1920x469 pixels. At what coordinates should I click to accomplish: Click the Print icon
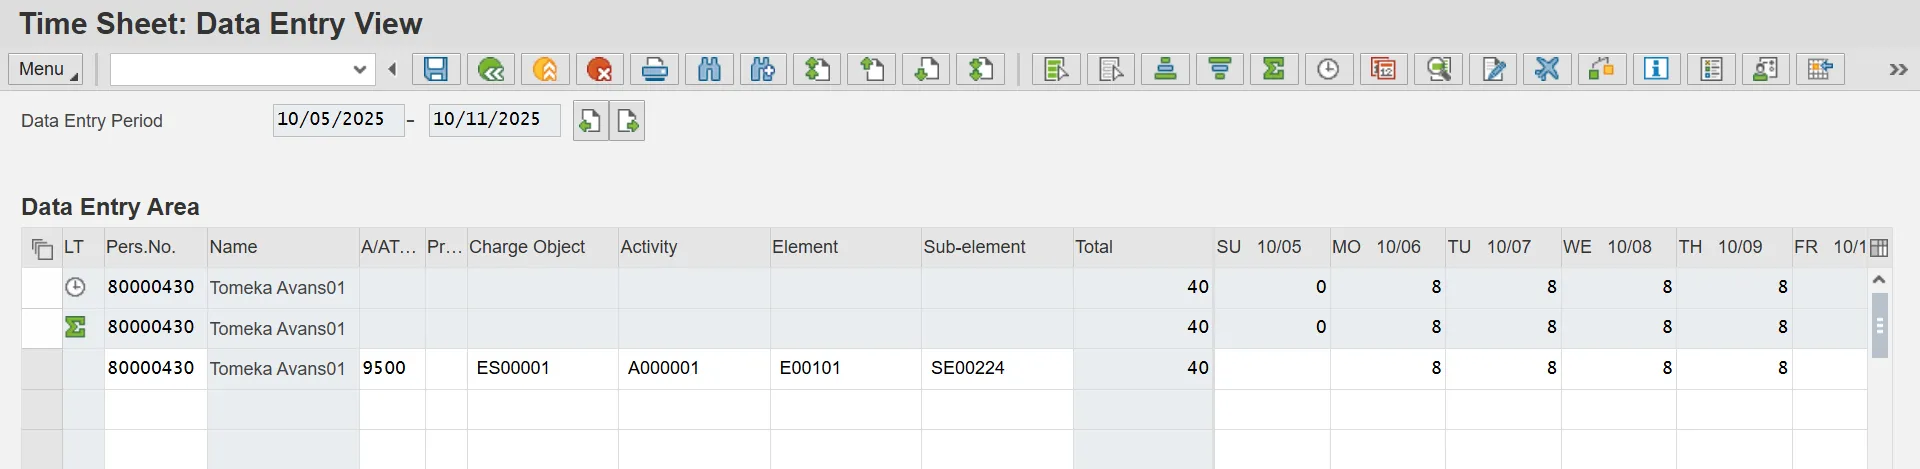(x=654, y=69)
